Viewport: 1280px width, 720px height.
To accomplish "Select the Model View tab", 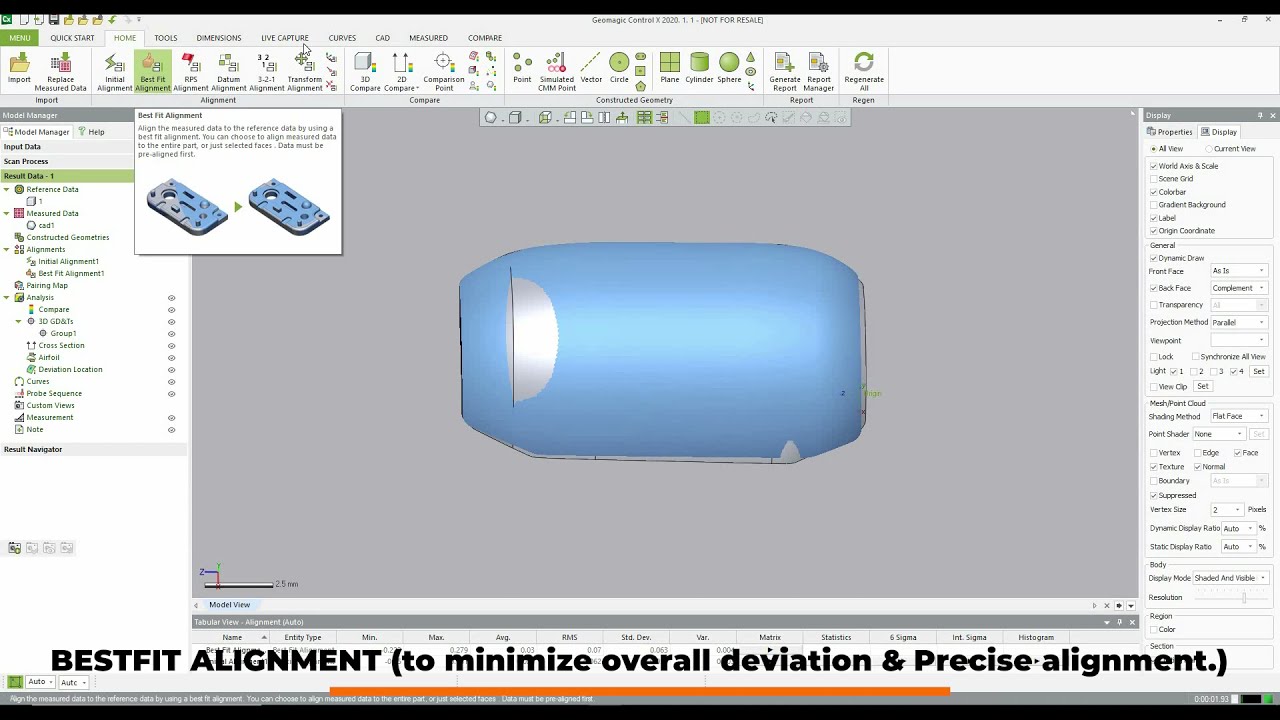I will (229, 605).
